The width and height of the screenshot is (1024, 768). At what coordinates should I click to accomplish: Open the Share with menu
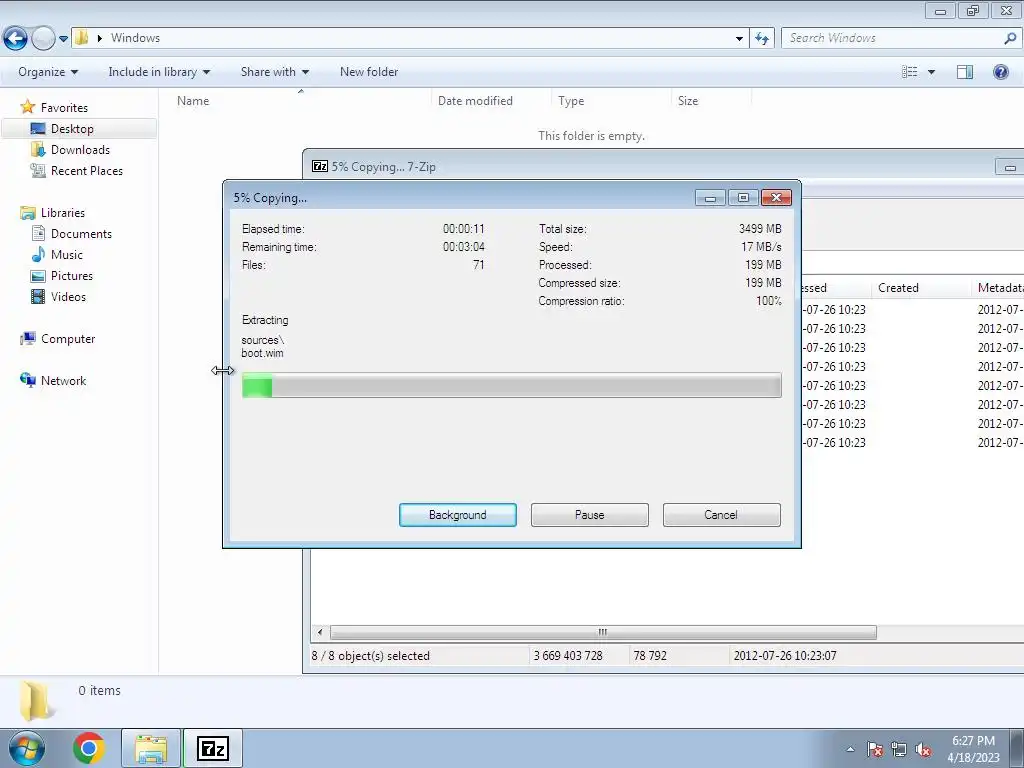point(275,72)
